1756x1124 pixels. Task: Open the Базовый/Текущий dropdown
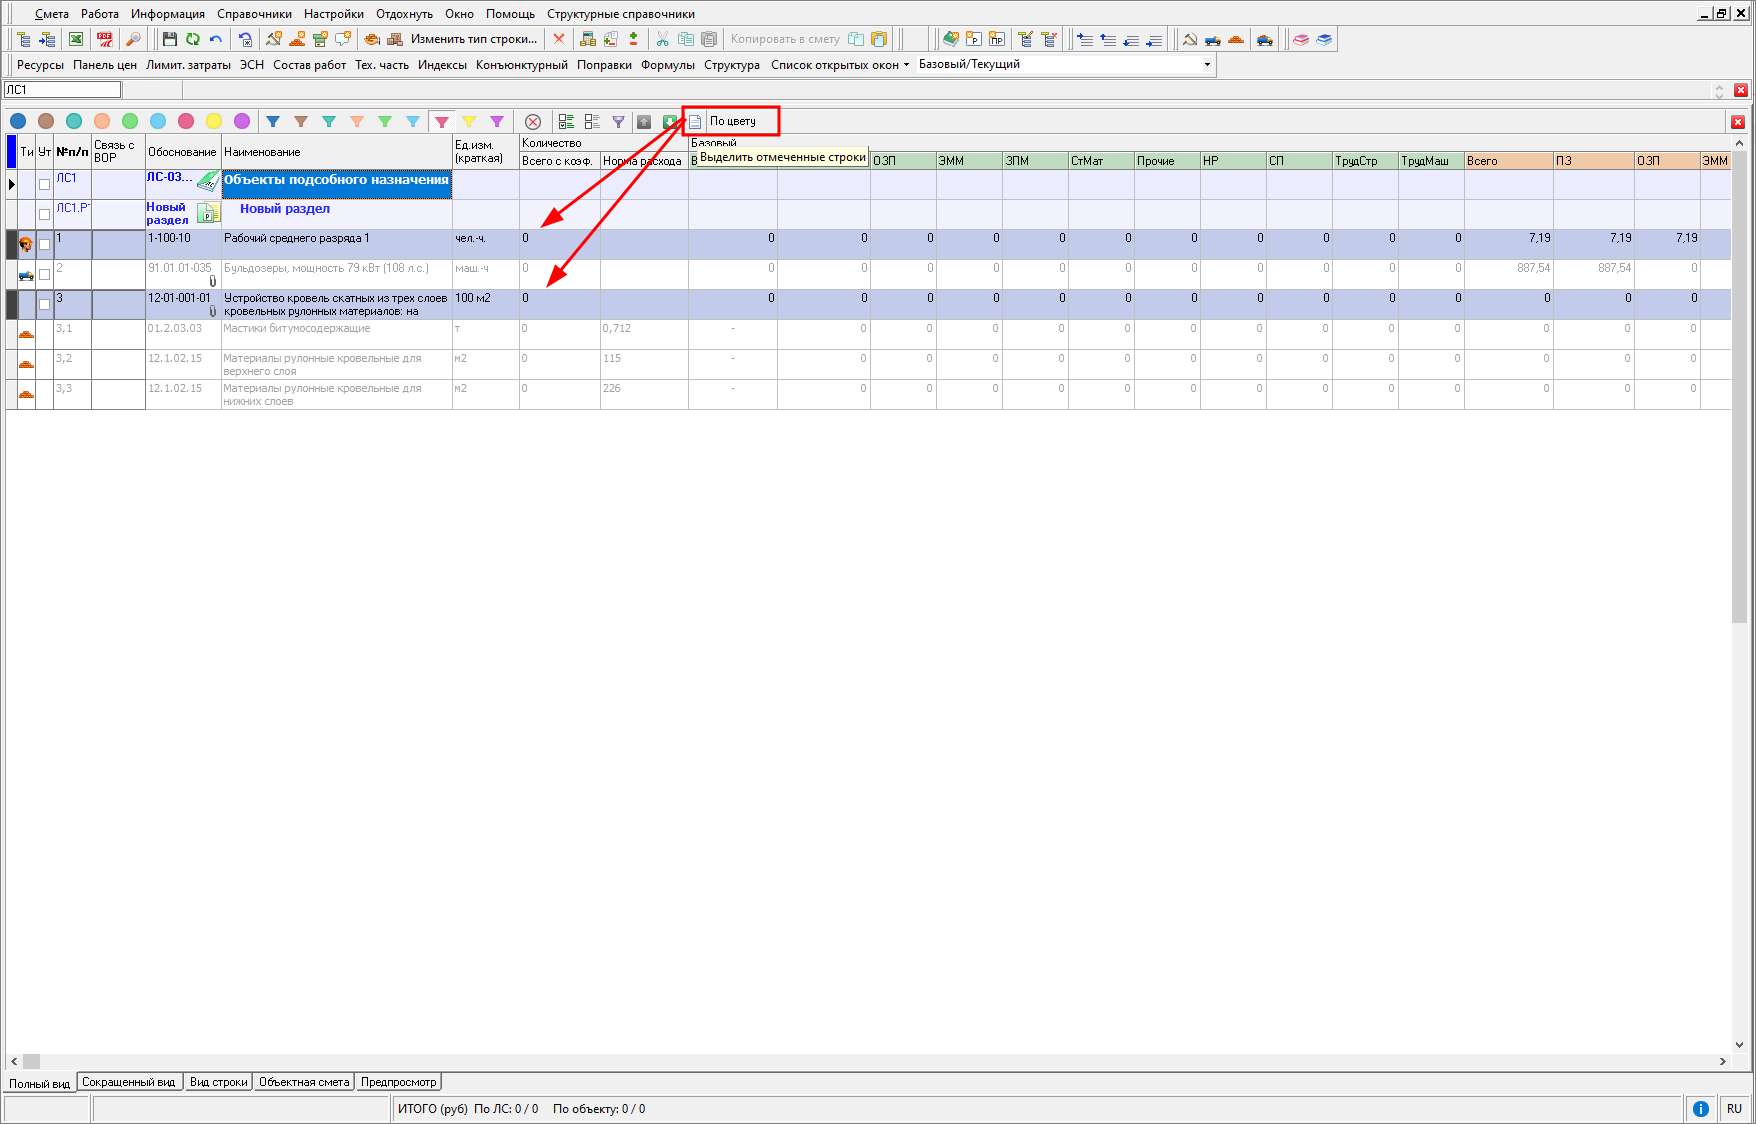[x=1207, y=64]
